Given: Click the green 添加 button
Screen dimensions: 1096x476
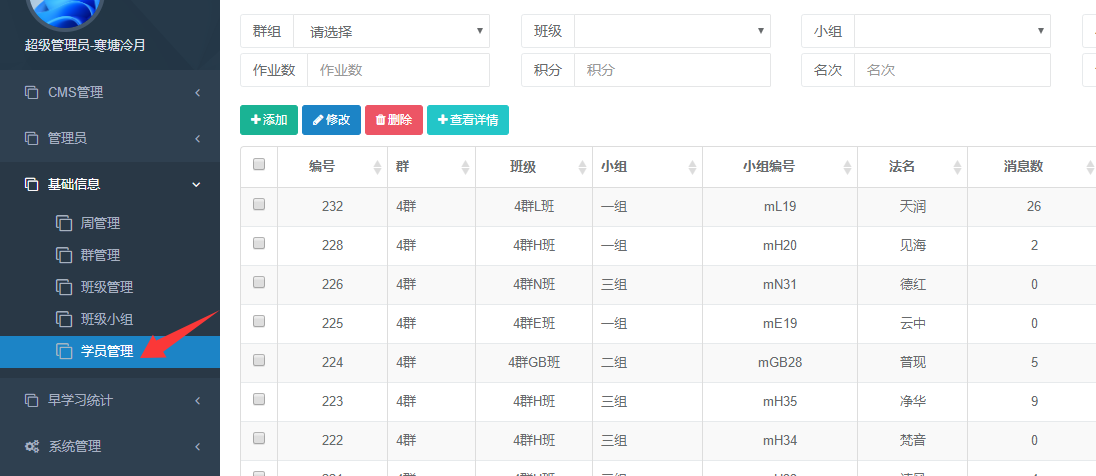Looking at the screenshot, I should click(x=269, y=120).
